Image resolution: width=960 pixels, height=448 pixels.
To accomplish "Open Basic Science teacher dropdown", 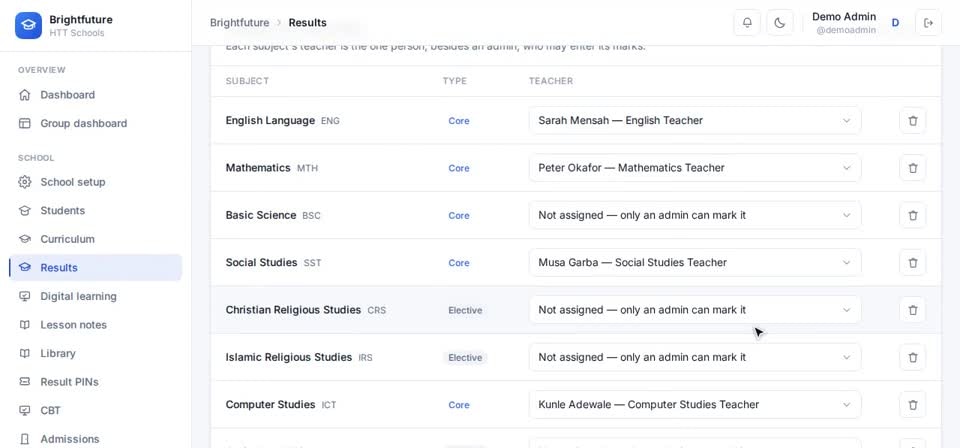I will pos(695,215).
